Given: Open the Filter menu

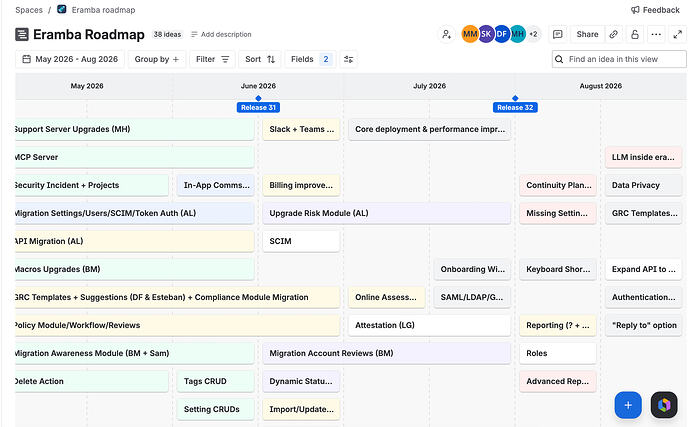Looking at the screenshot, I should [x=213, y=59].
